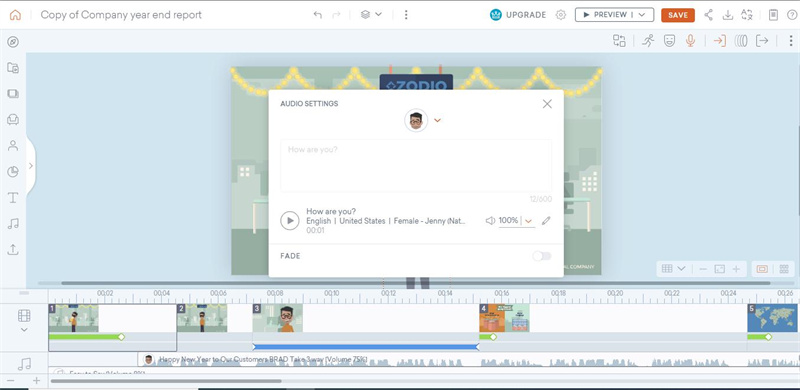
Task: Go to the home dashboard icon
Action: [x=15, y=15]
